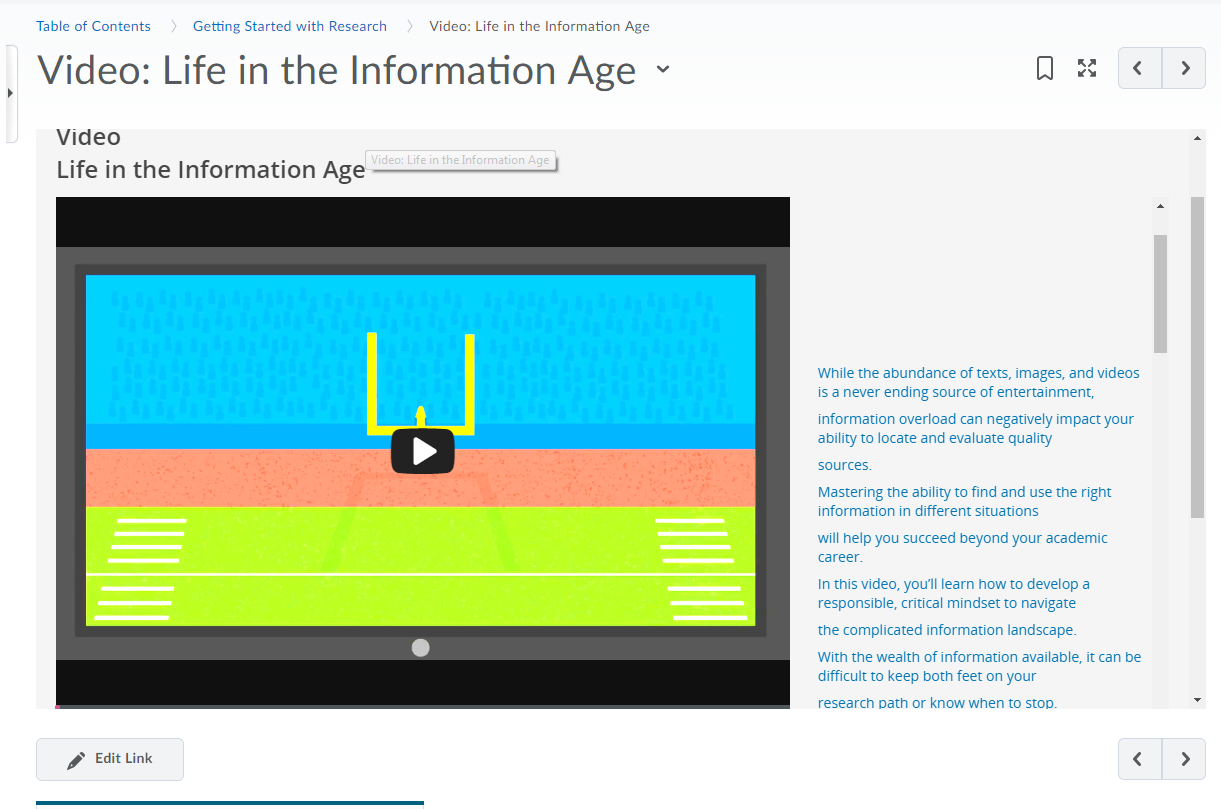Go to previous topic using the top arrow

coord(1139,68)
